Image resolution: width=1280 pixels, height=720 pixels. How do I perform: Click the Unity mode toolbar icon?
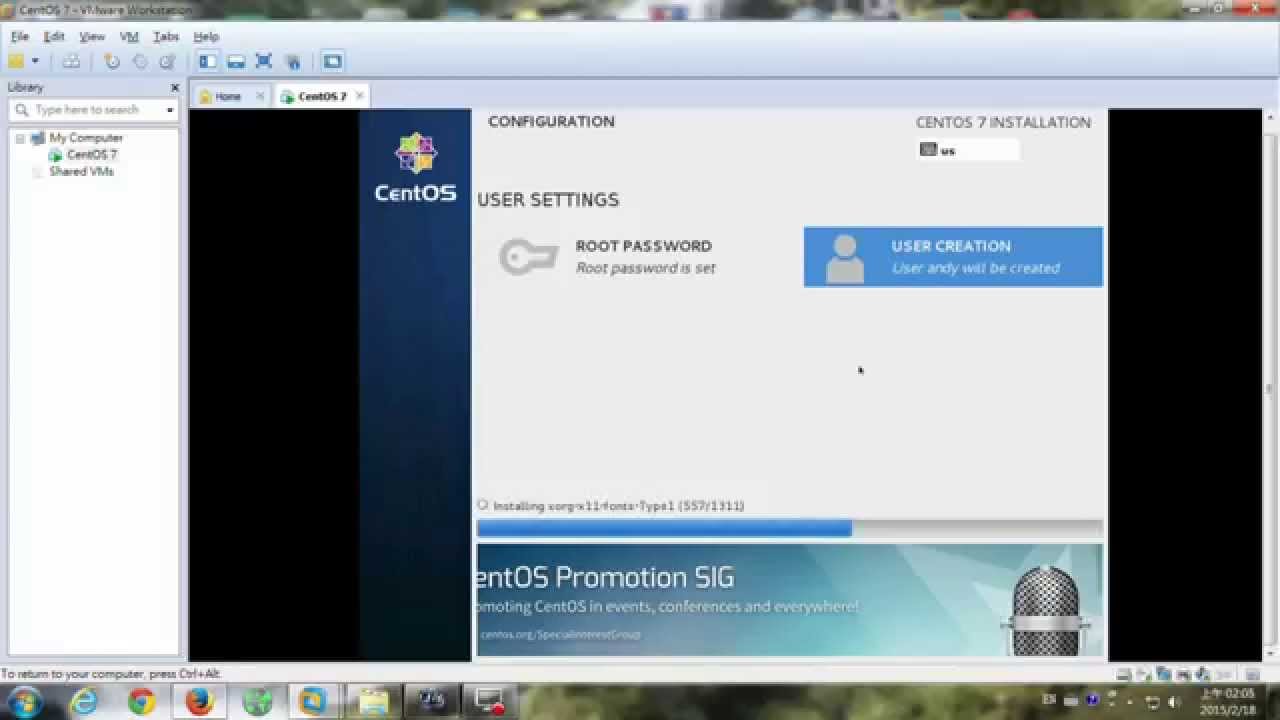[x=293, y=61]
